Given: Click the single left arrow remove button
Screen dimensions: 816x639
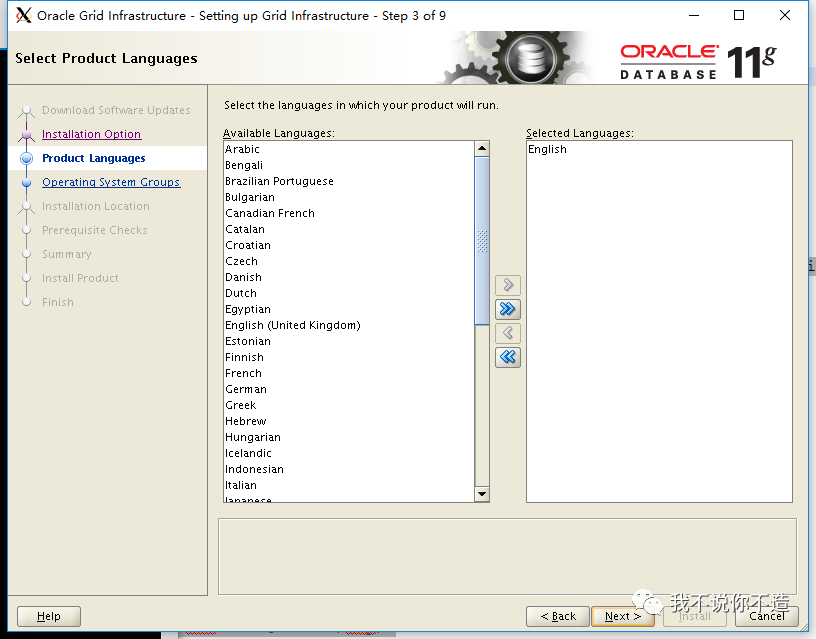Looking at the screenshot, I should (507, 333).
